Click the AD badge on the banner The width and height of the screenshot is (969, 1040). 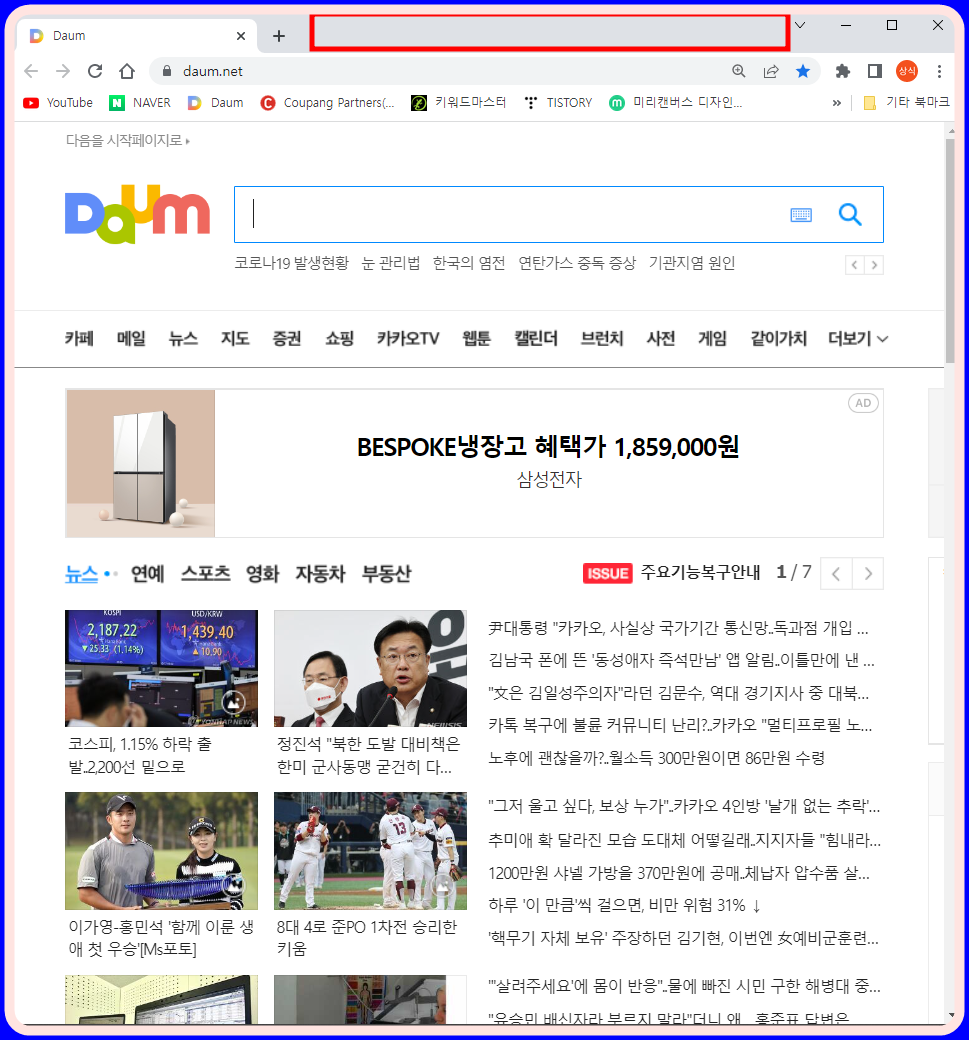point(863,403)
